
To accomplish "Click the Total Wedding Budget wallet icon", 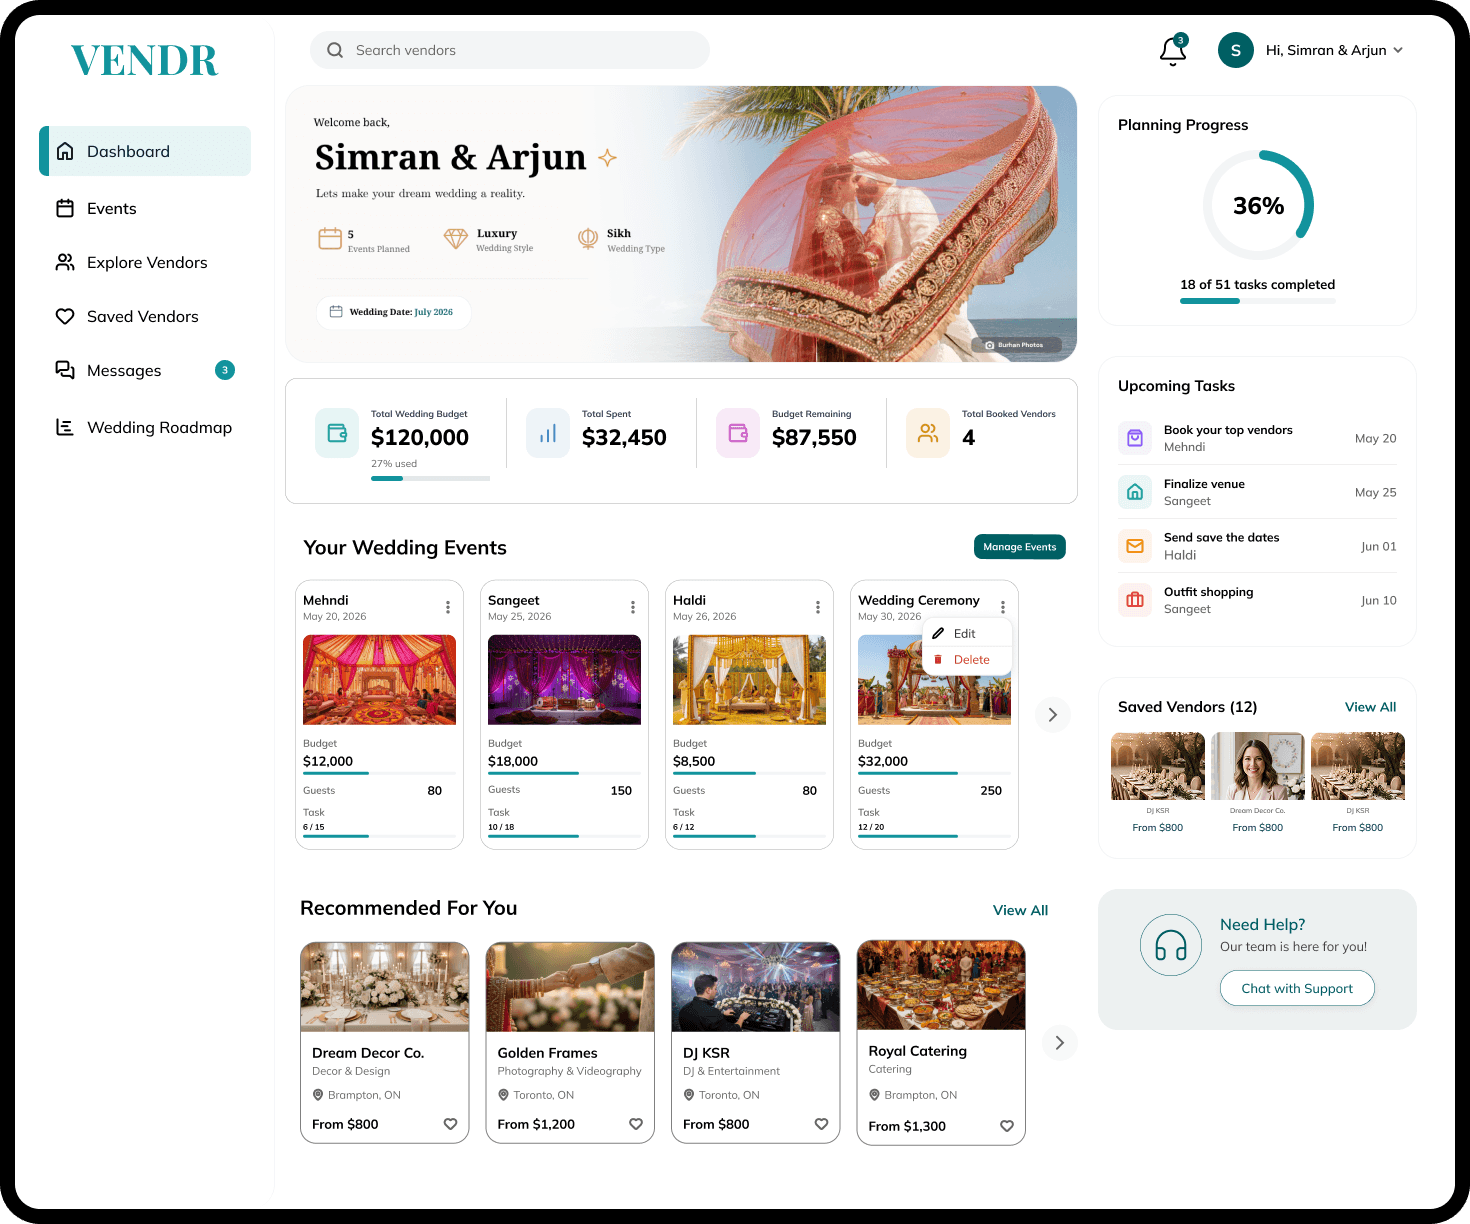I will pos(337,433).
